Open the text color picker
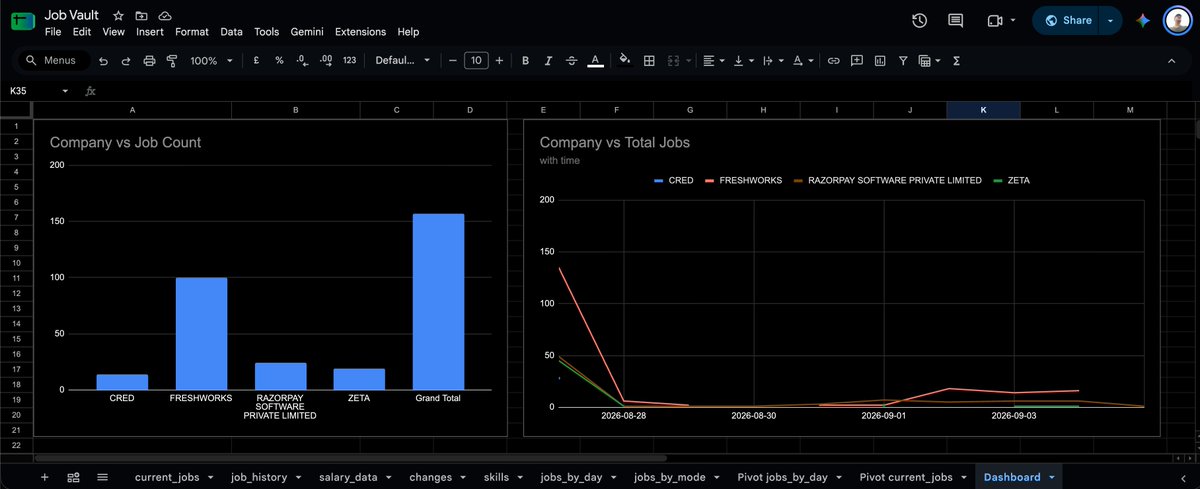This screenshot has height=489, width=1200. (595, 61)
